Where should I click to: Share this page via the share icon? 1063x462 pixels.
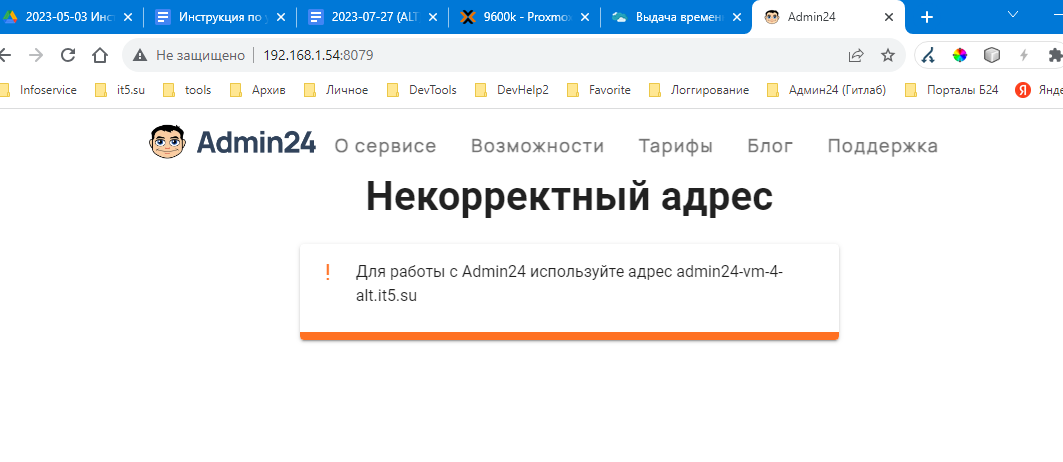pos(856,56)
